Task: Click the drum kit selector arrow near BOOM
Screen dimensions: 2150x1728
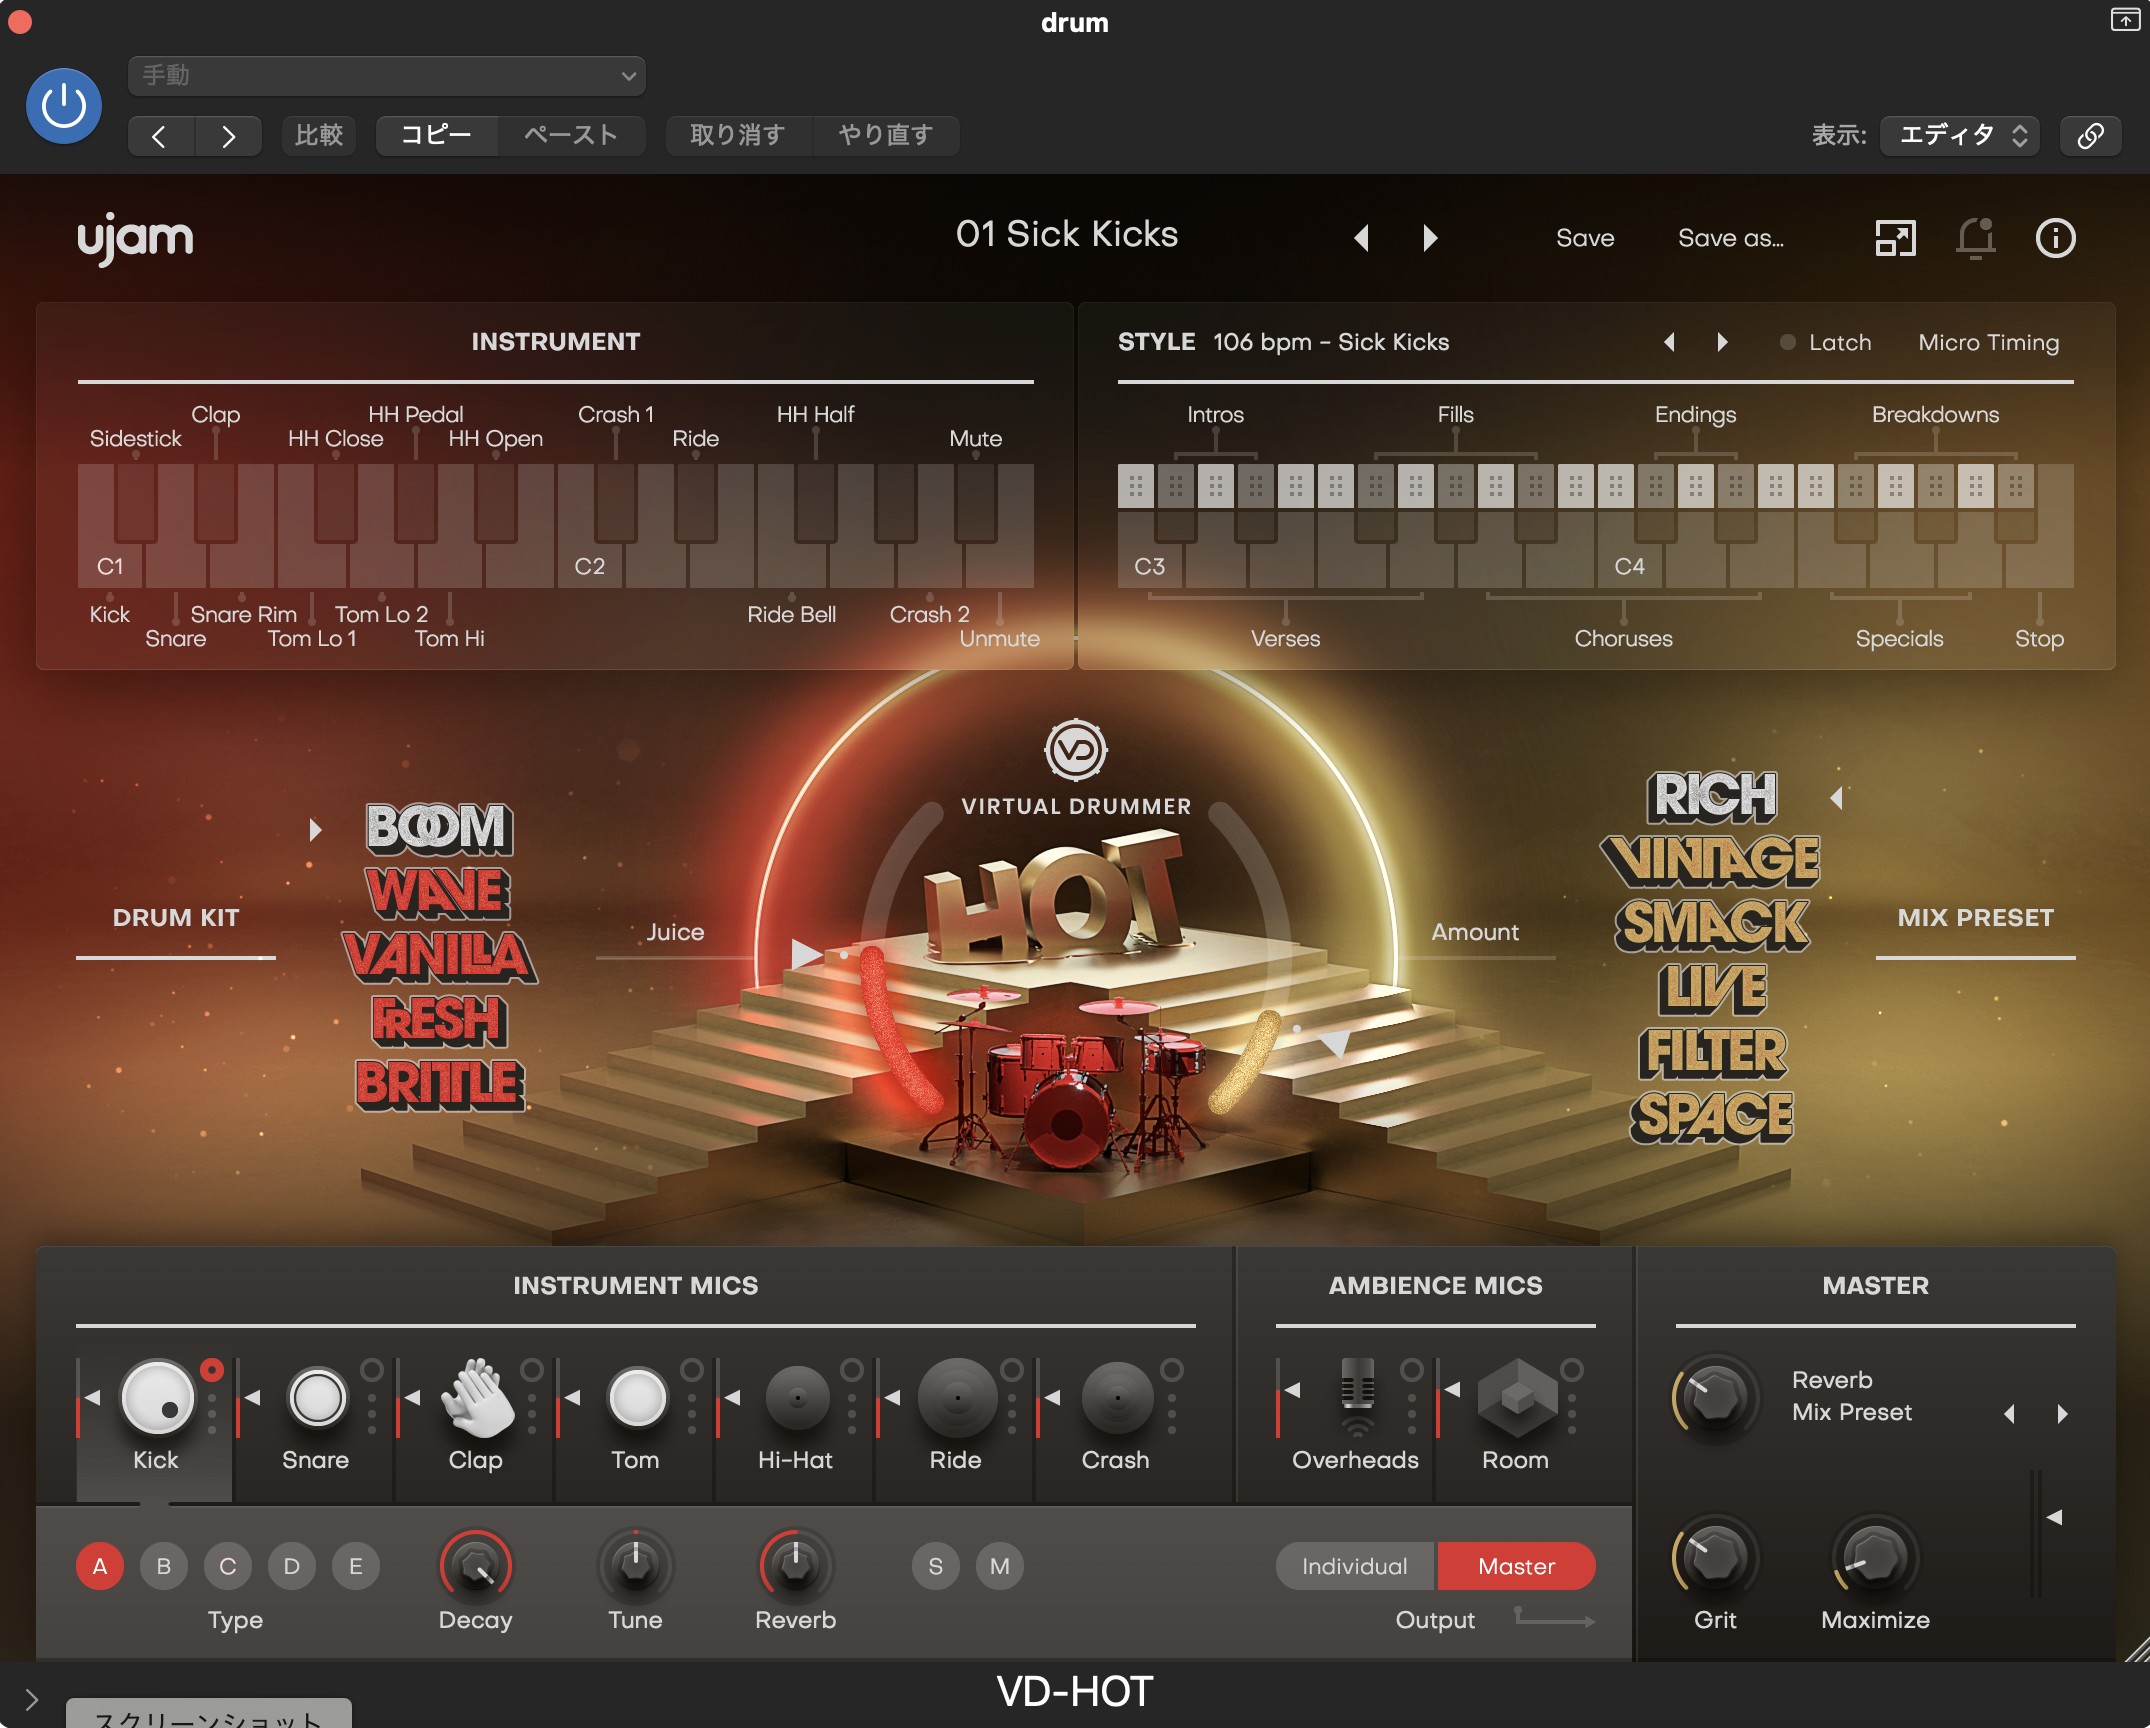Action: pos(315,829)
